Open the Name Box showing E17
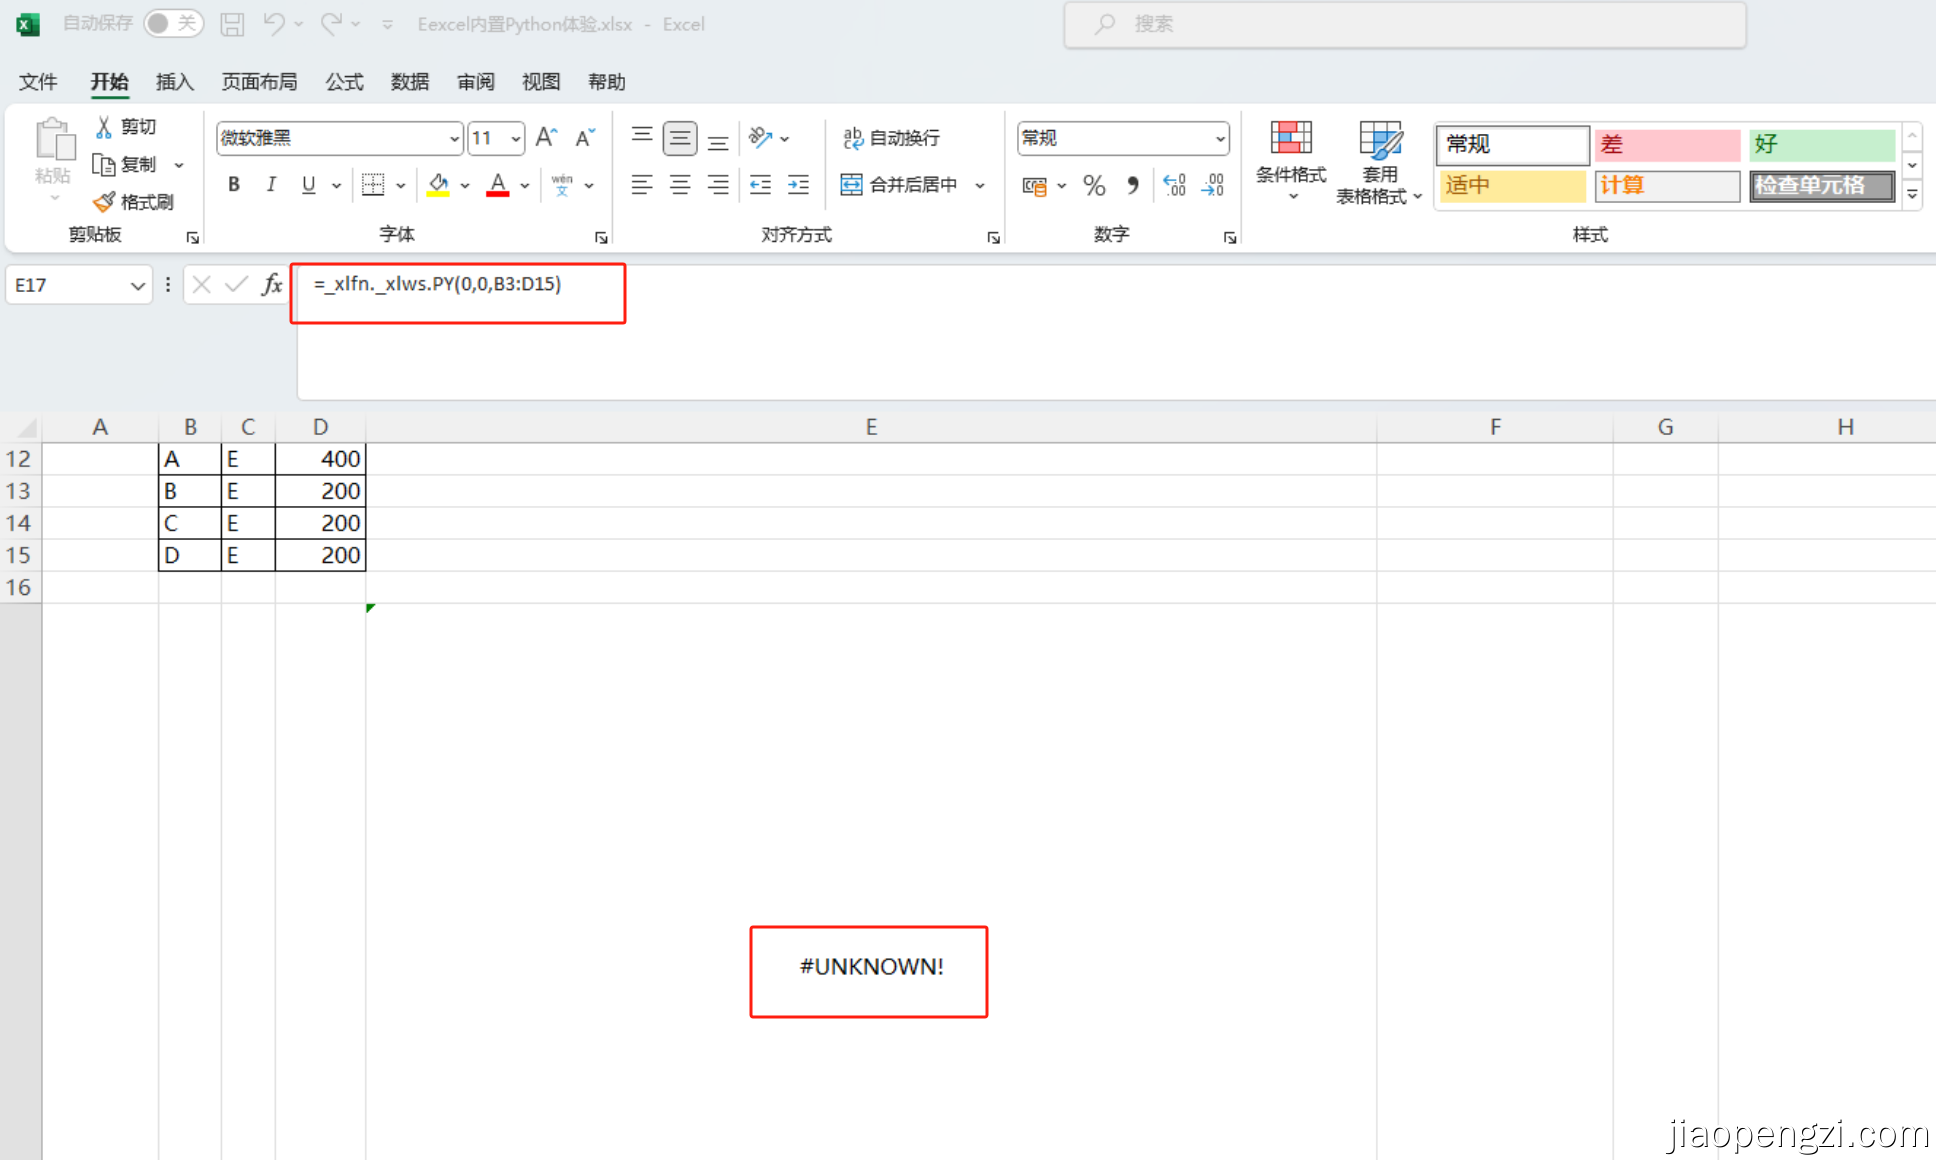 click(79, 285)
